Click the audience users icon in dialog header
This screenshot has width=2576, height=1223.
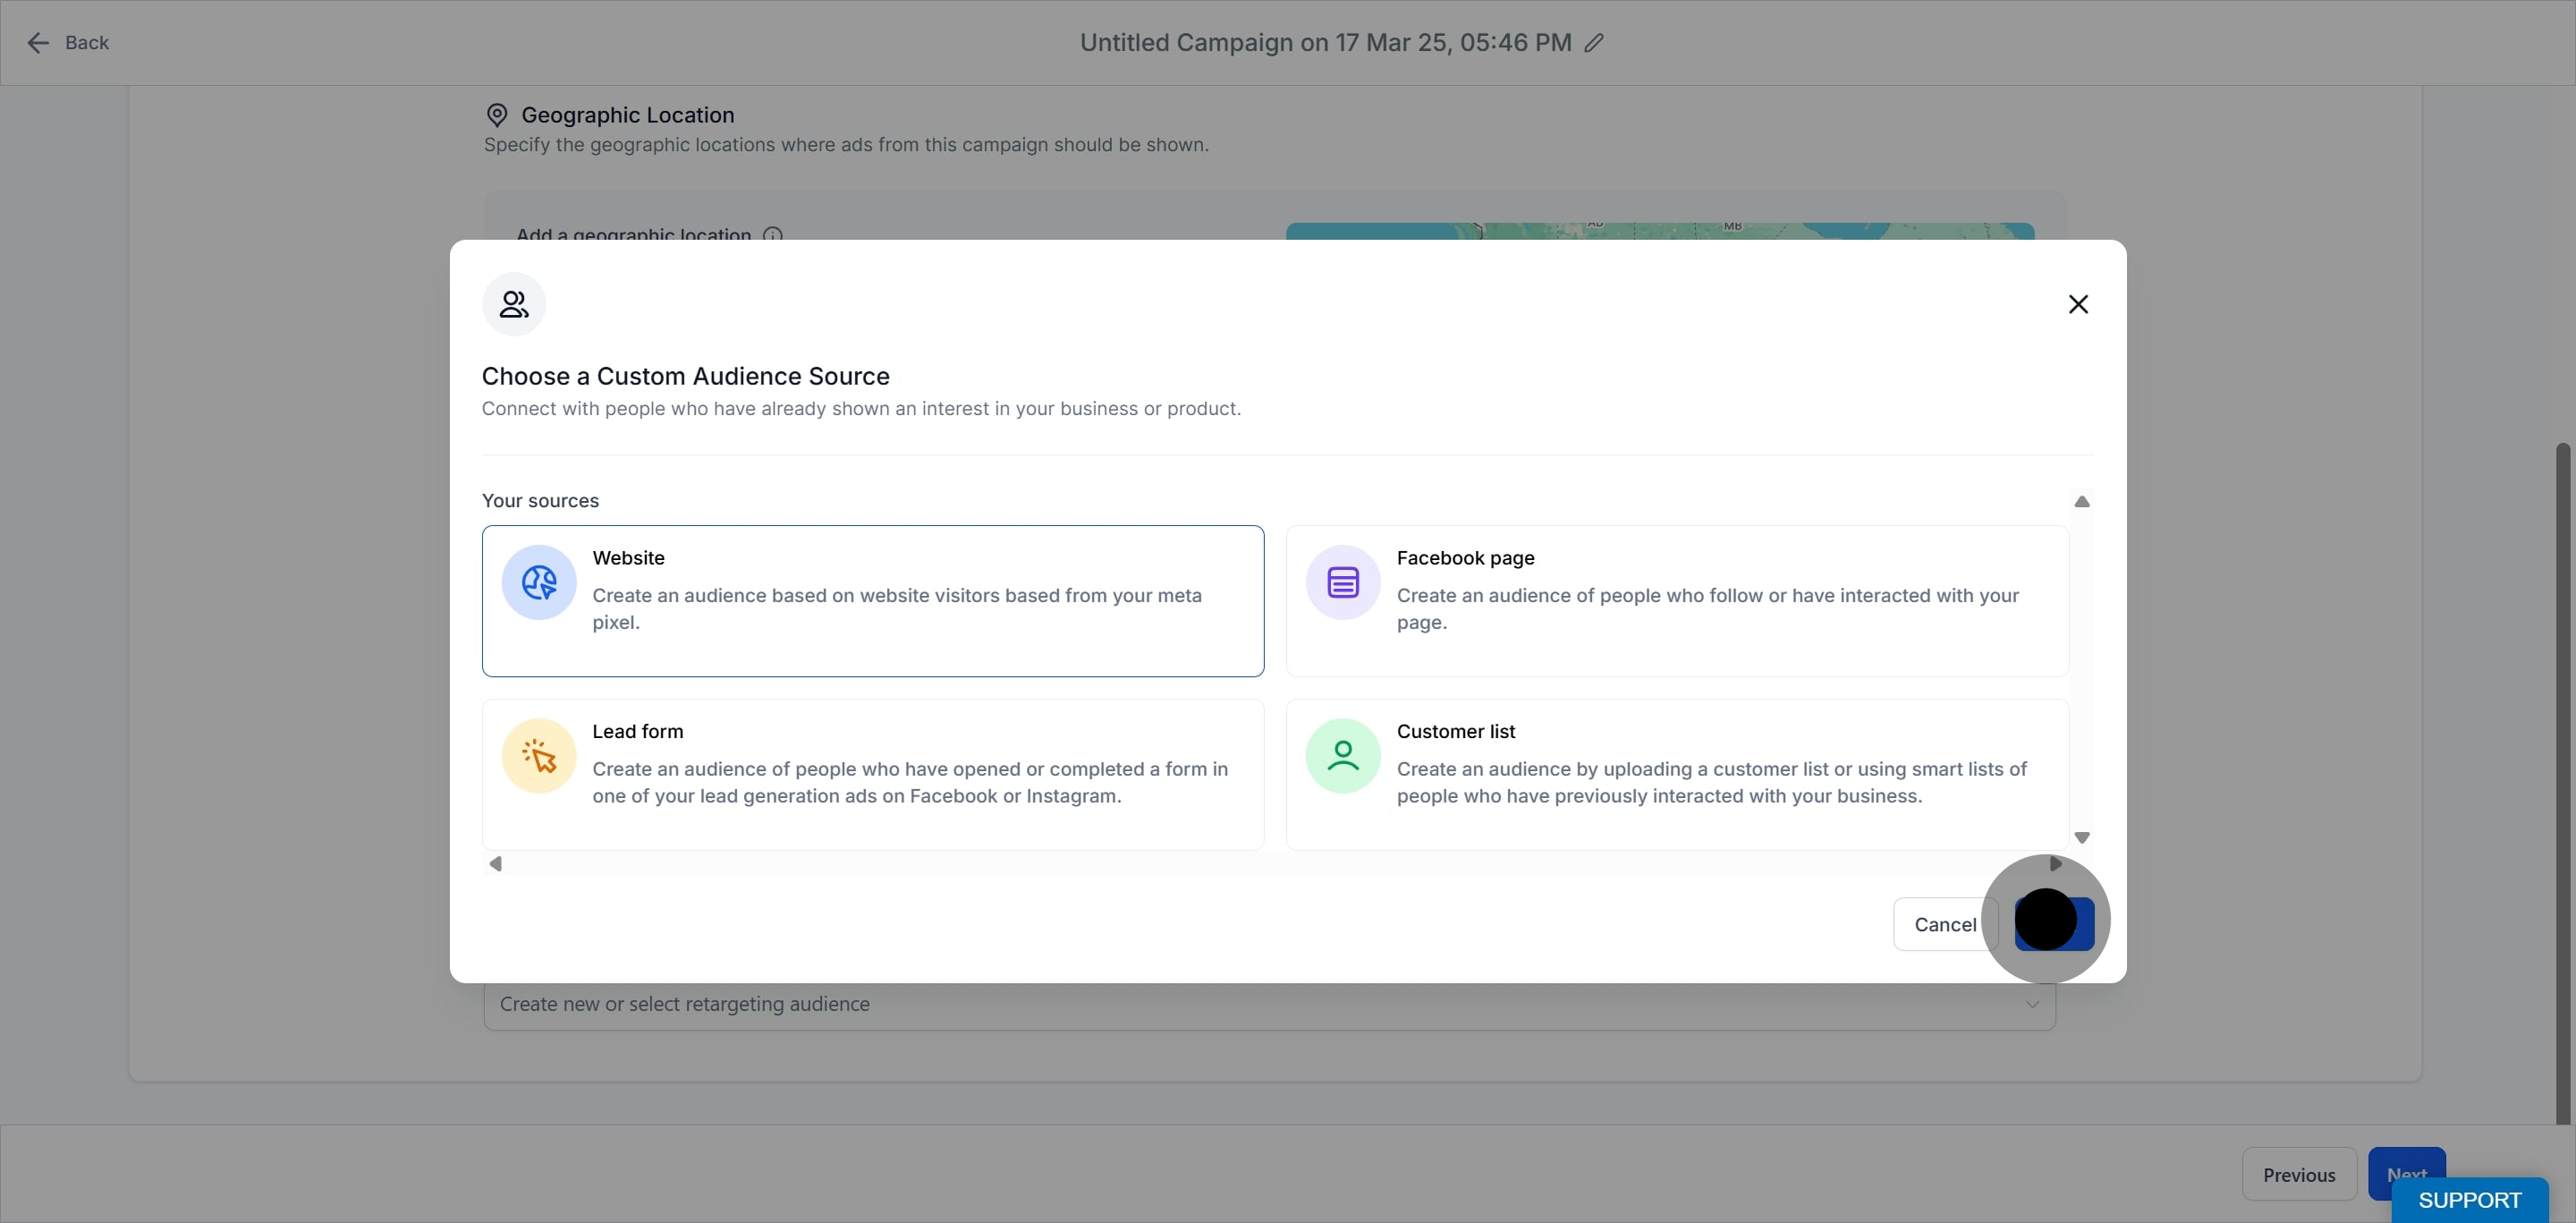click(x=514, y=304)
